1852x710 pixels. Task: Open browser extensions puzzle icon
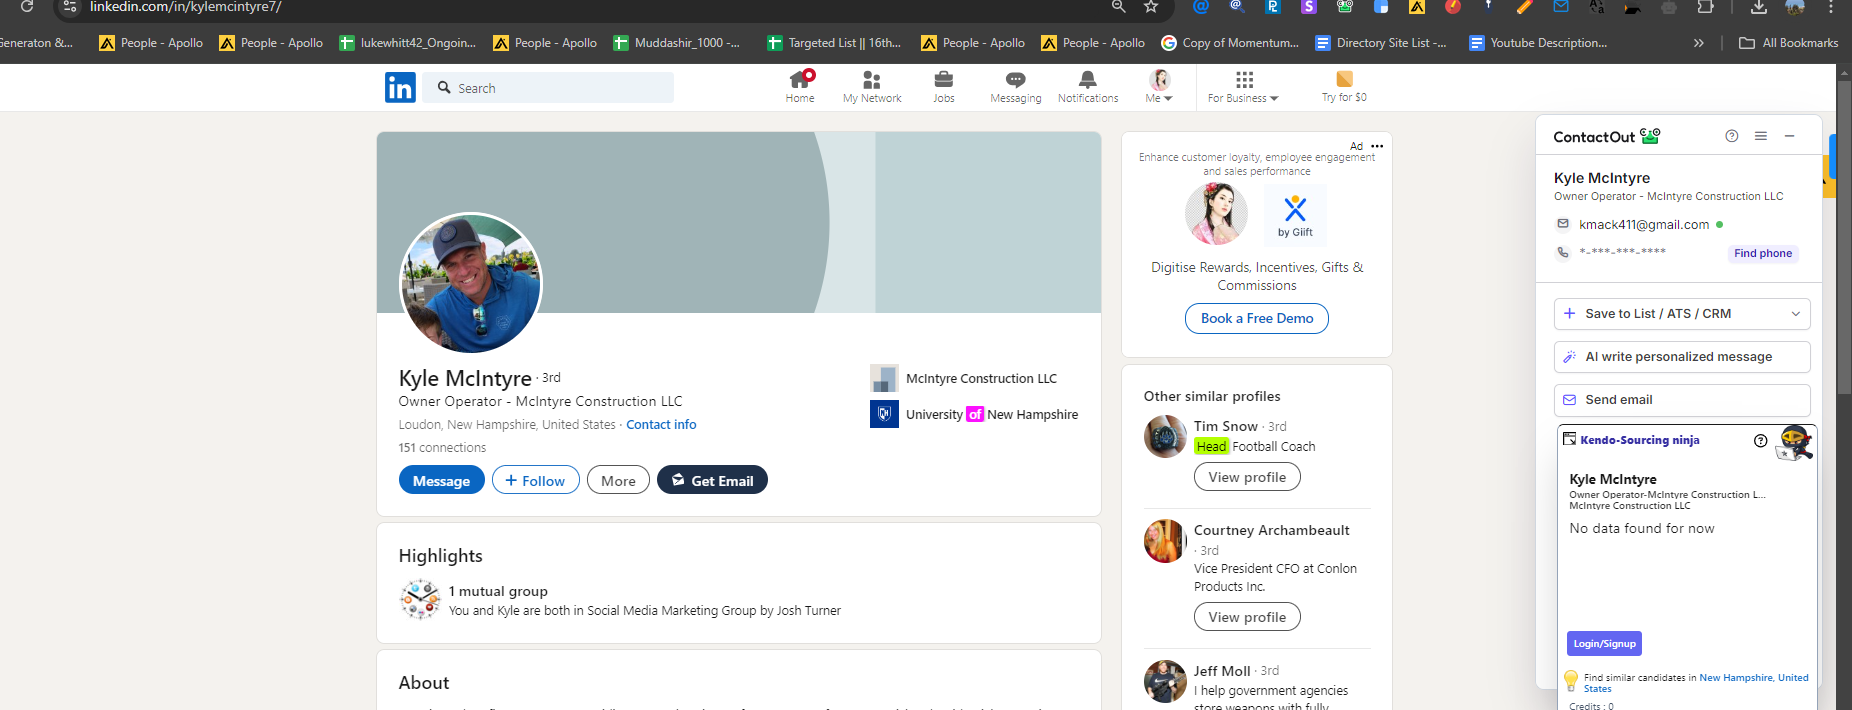coord(1706,7)
